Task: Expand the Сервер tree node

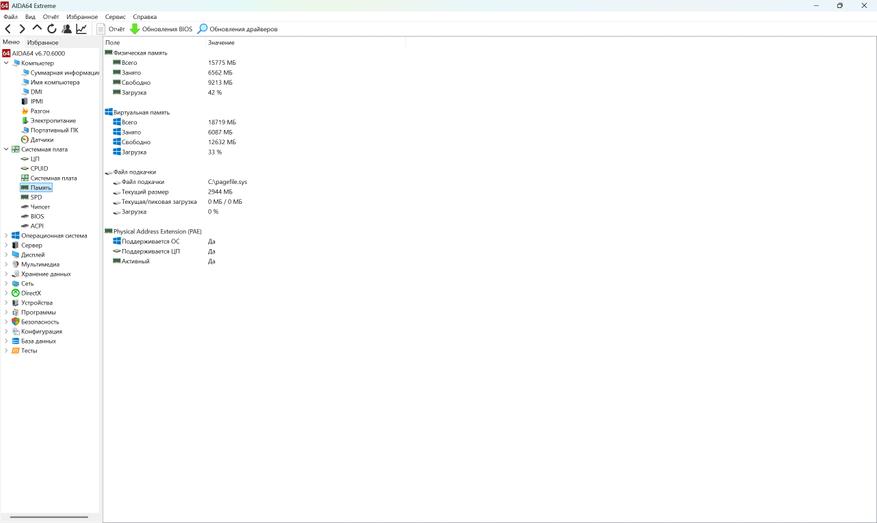Action: click(x=6, y=245)
